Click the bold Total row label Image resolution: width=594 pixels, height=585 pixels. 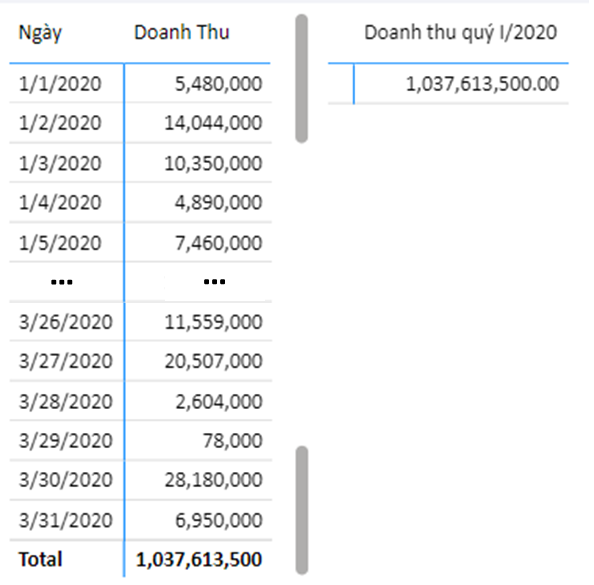41,559
